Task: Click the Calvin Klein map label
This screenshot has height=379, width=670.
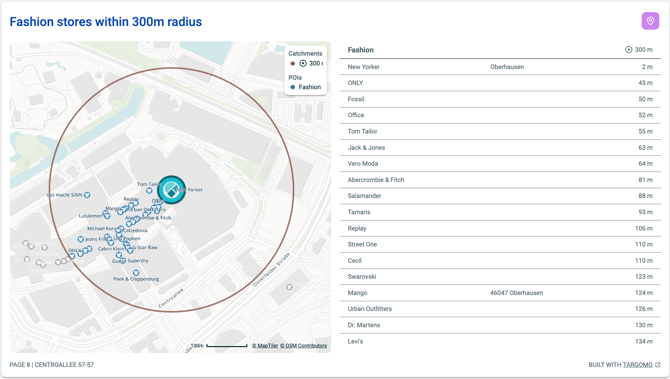Action: tap(111, 249)
